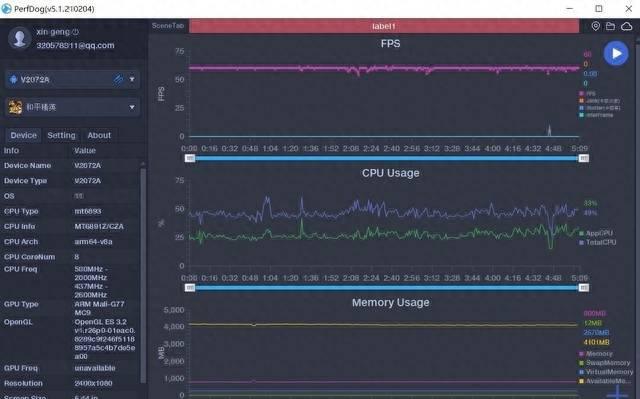
Task: Click the xin geng user name
Action: [x=53, y=32]
